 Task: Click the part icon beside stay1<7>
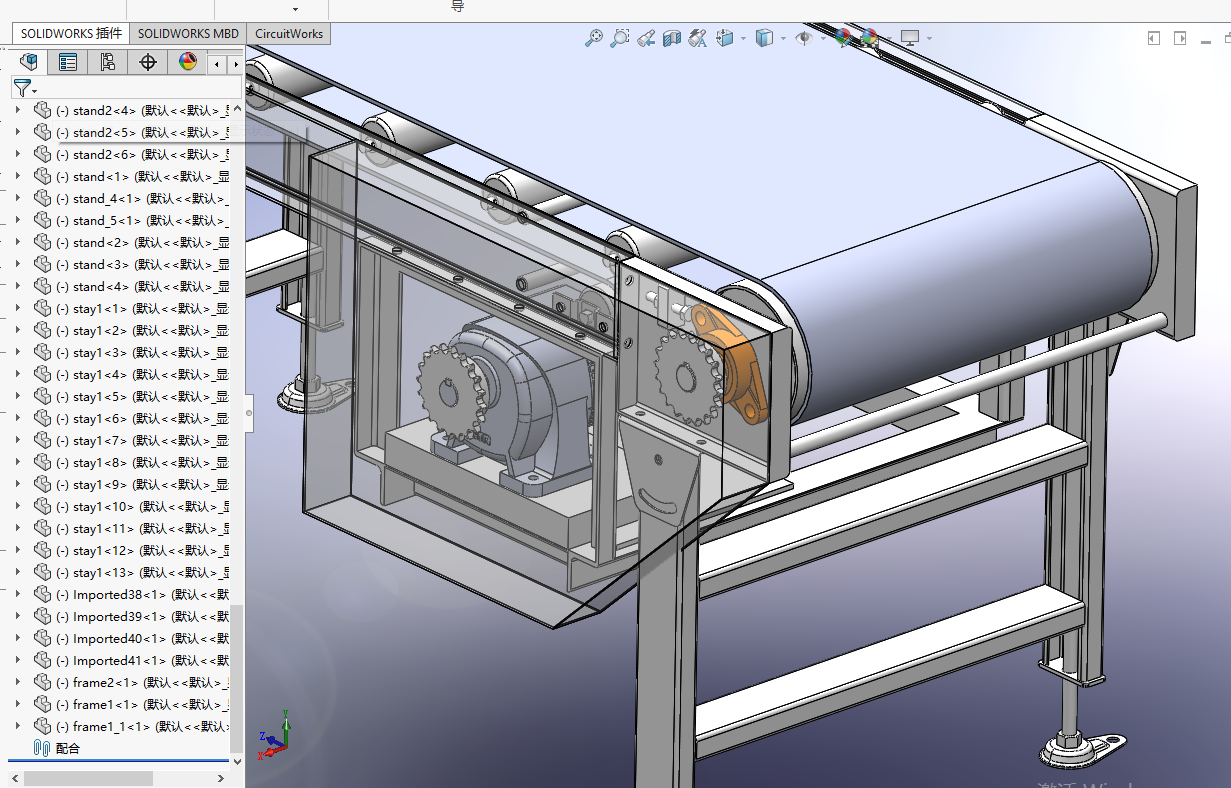[x=42, y=440]
